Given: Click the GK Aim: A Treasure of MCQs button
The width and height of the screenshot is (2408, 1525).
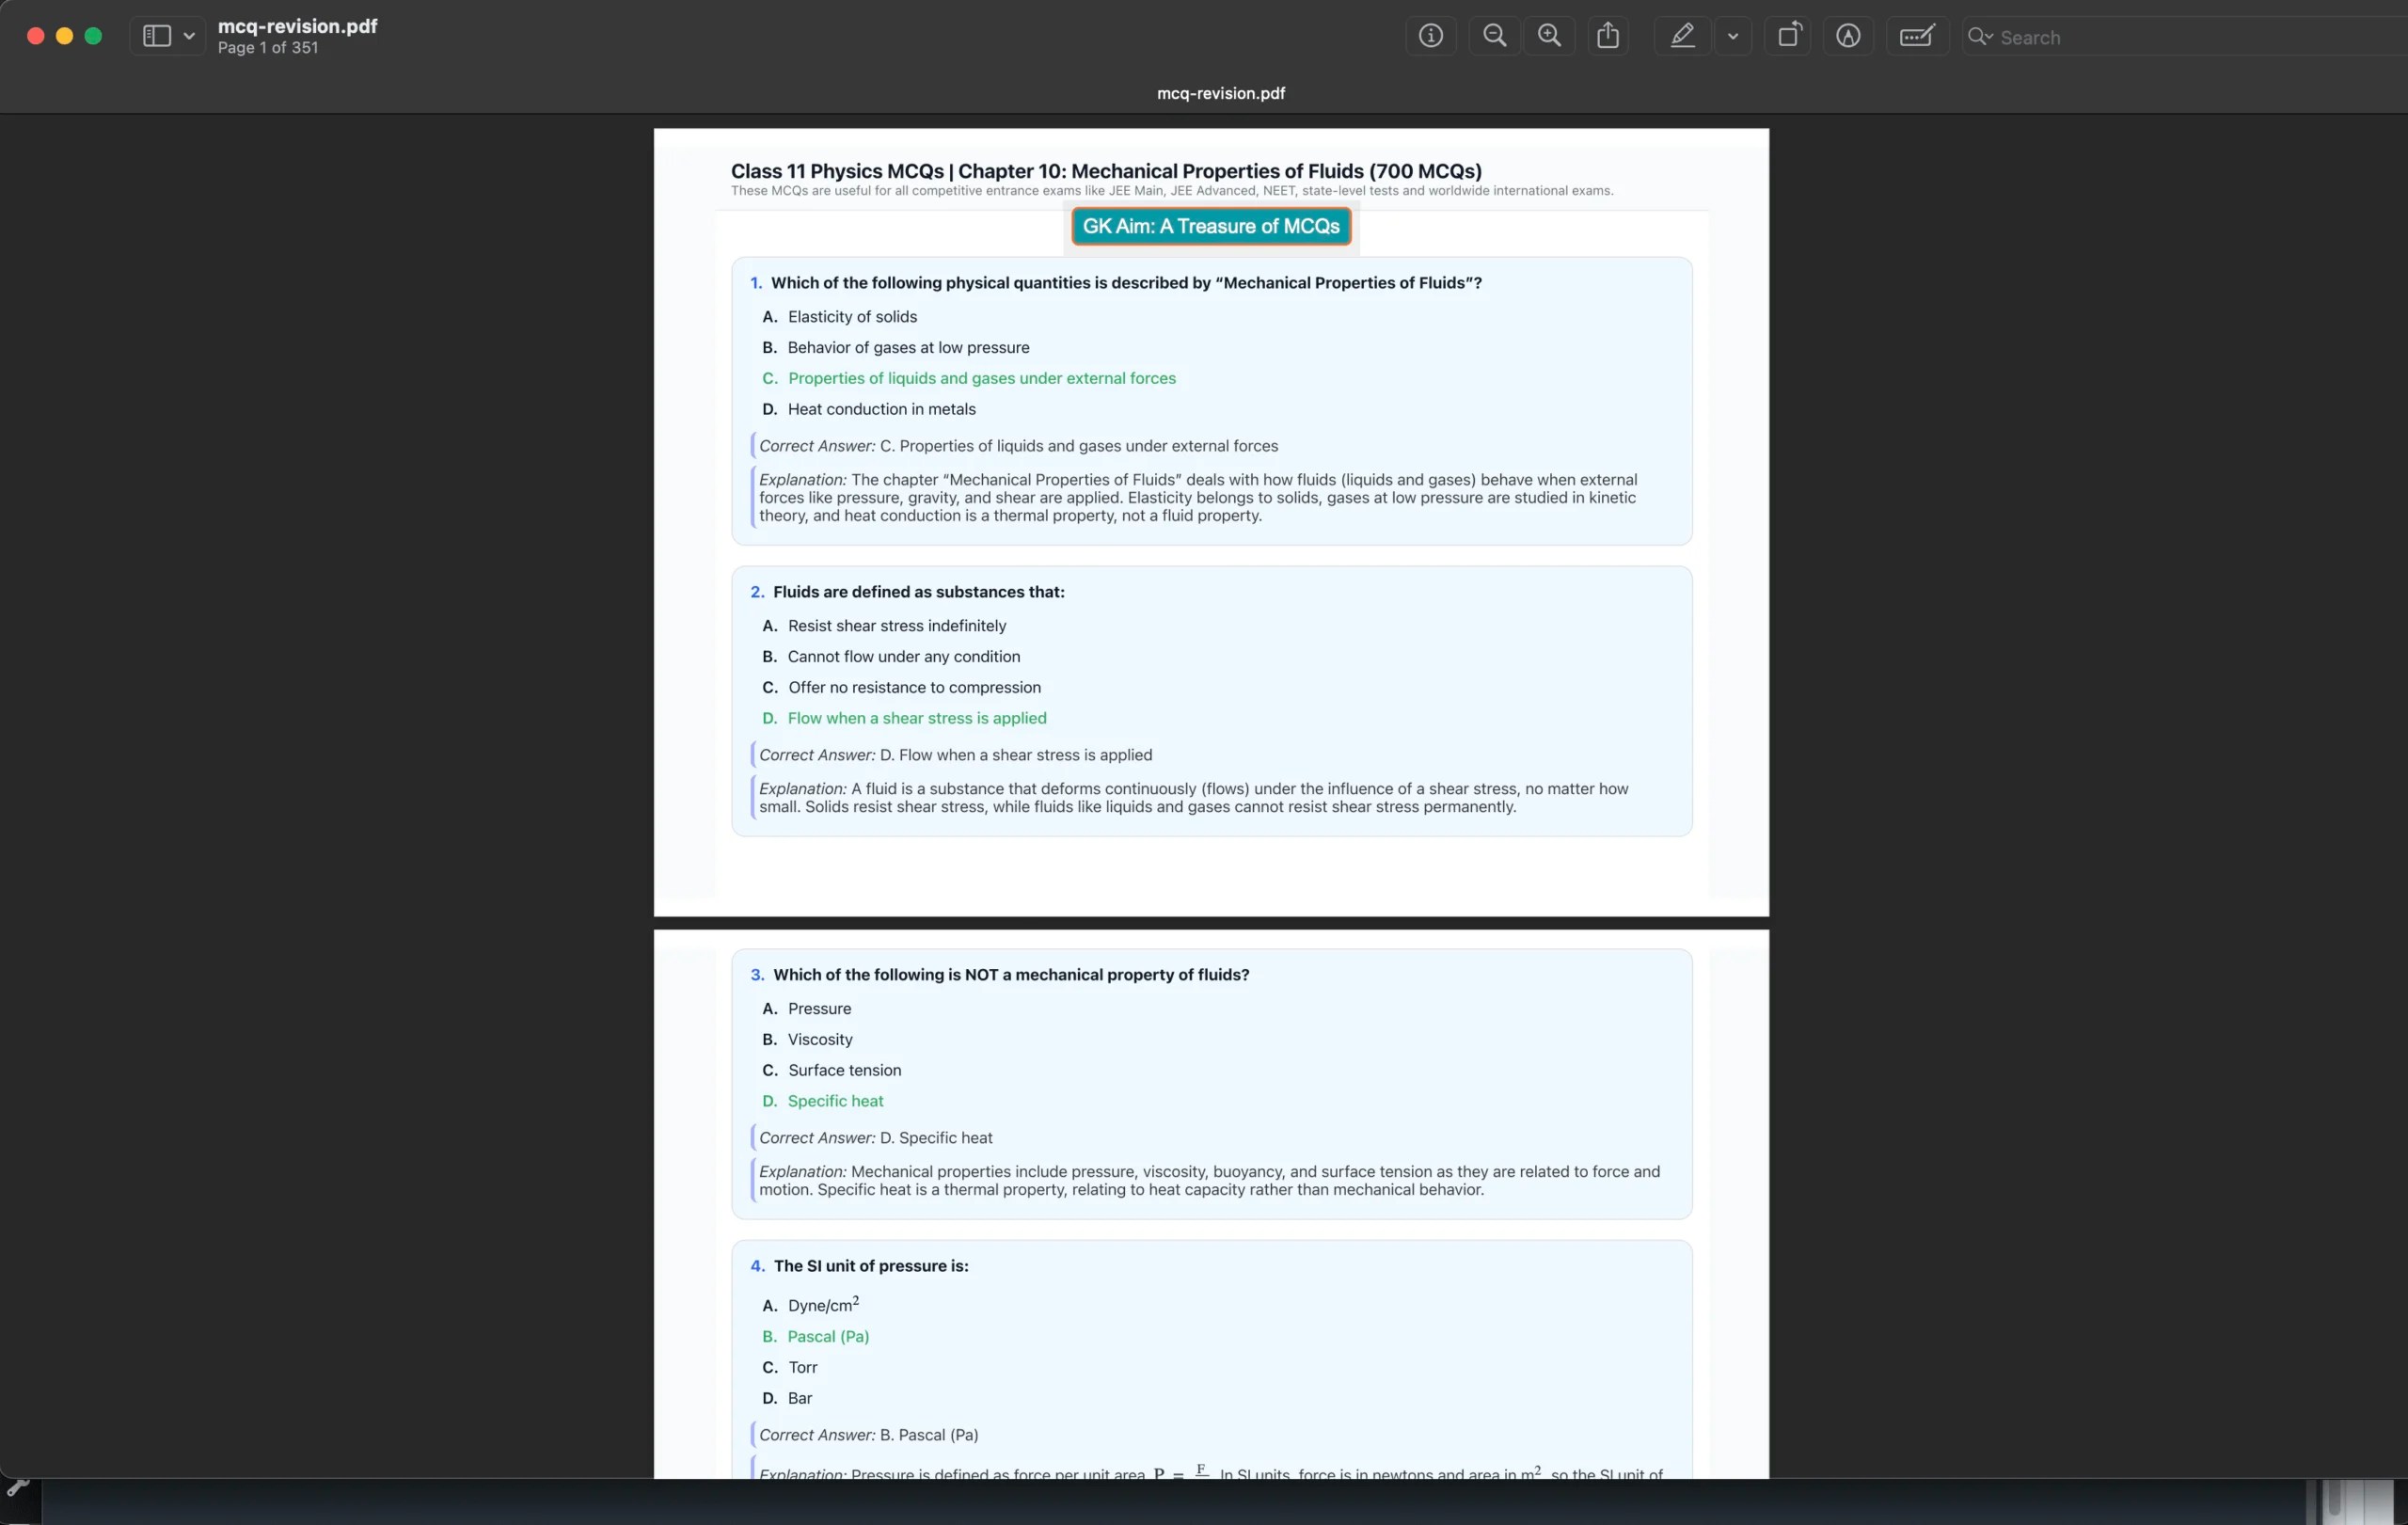Looking at the screenshot, I should point(1211,226).
